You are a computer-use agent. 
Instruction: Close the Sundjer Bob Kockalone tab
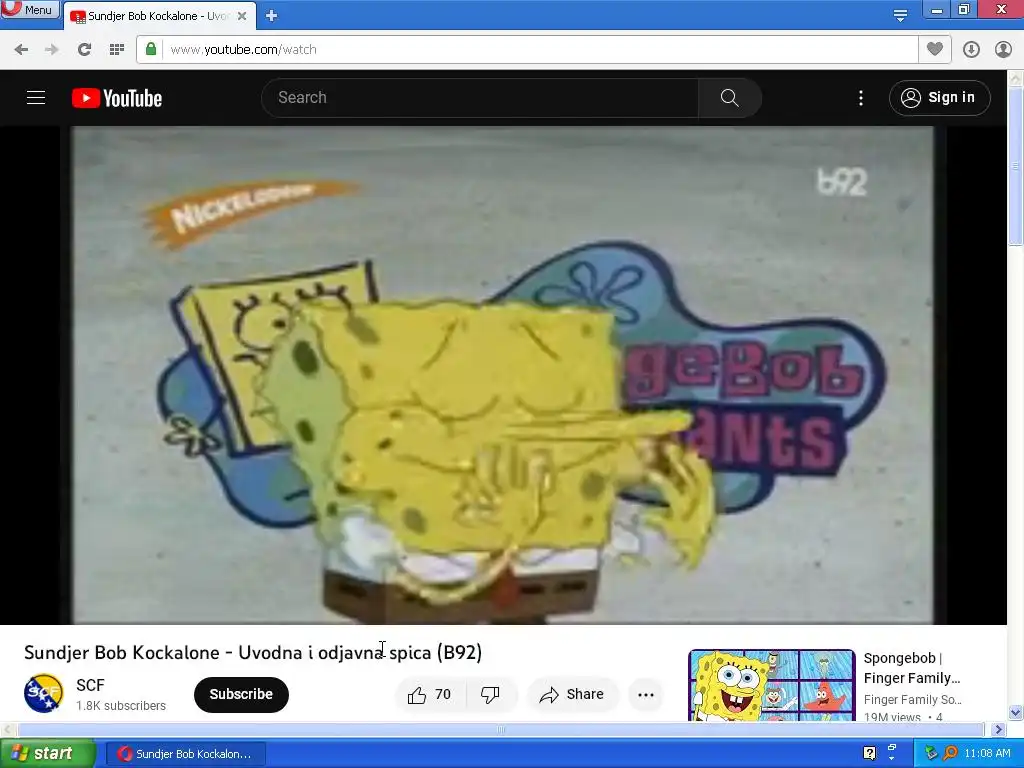[242, 16]
